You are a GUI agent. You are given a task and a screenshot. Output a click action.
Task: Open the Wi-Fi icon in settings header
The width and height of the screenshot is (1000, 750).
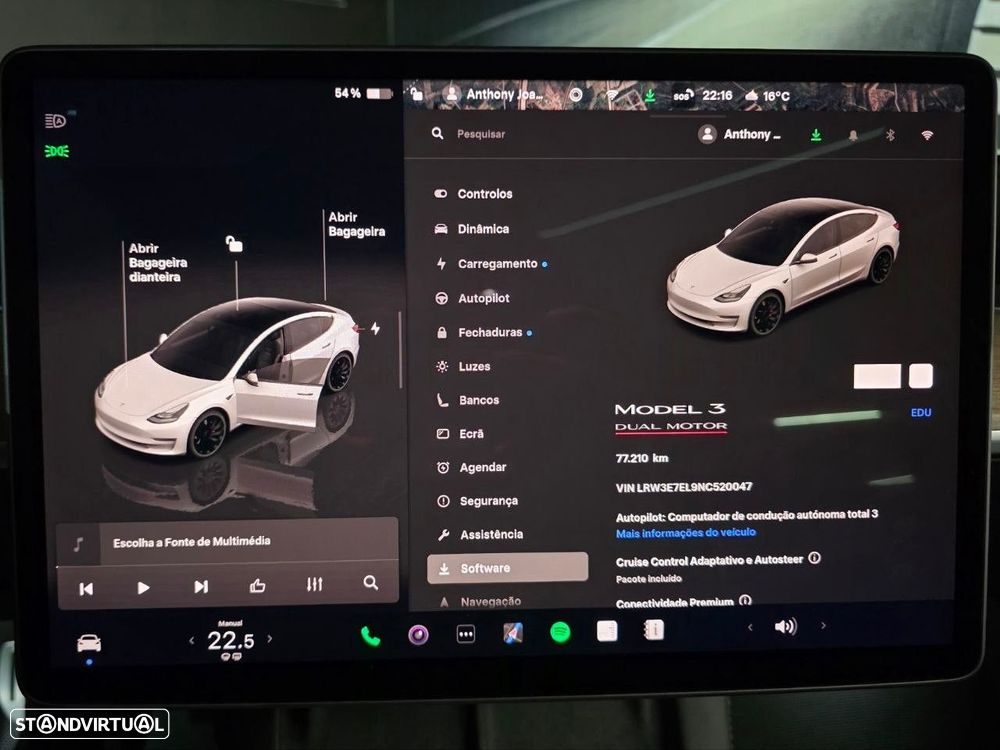point(927,135)
